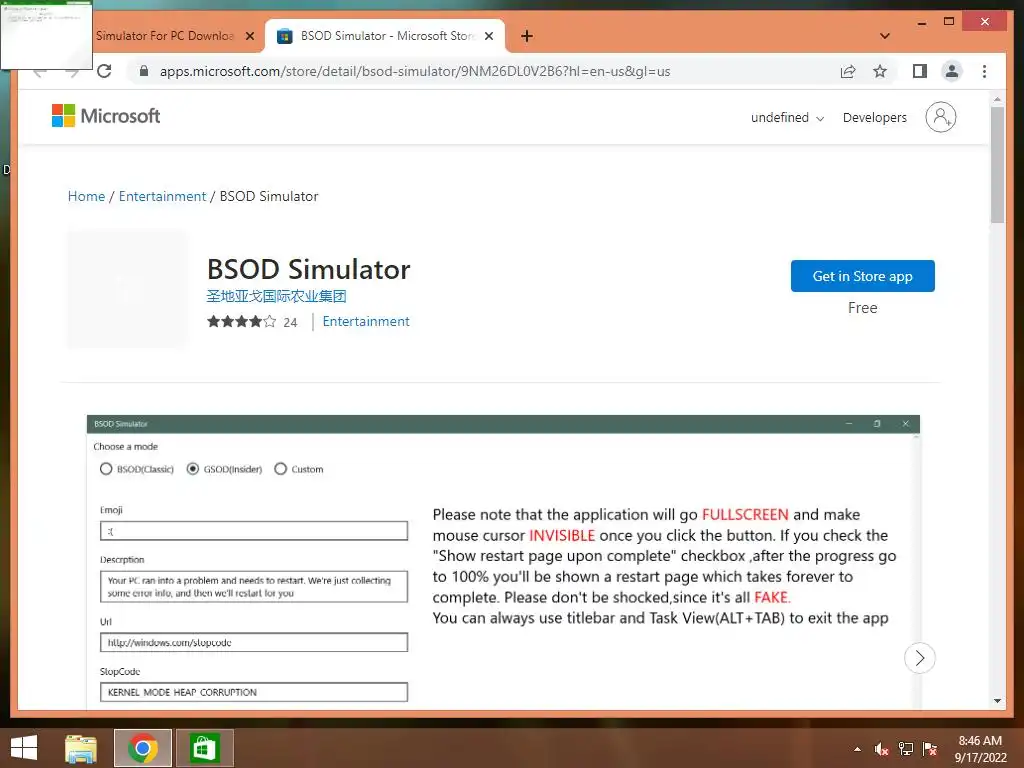Open the publisher name link under title
The image size is (1024, 768).
[x=276, y=296]
